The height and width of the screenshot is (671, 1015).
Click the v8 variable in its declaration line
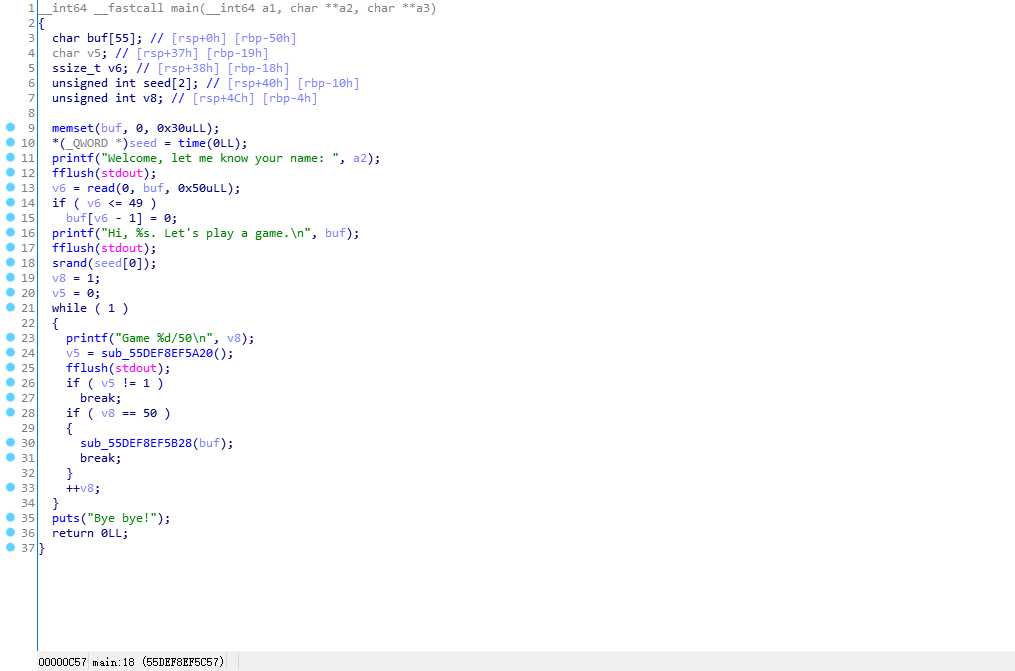(x=150, y=98)
